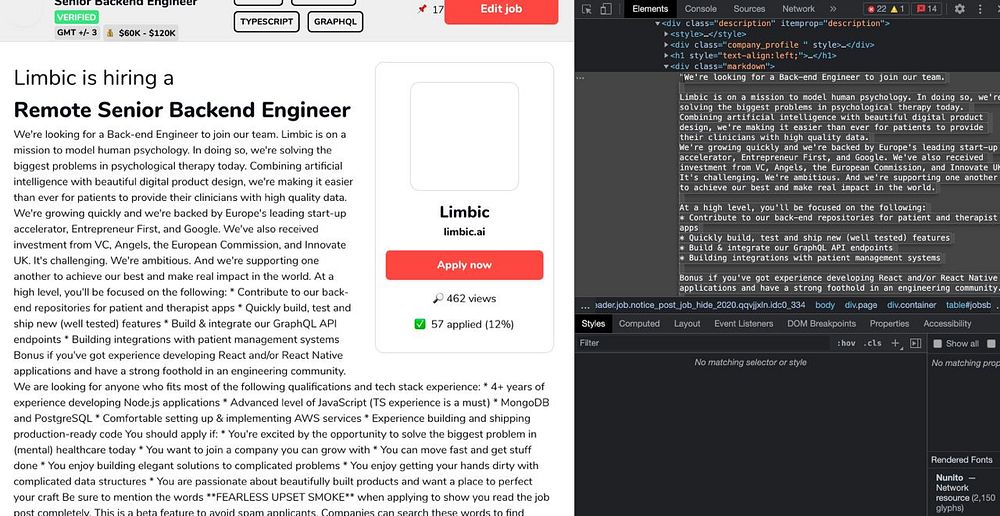
Task: Open the Event Listeners tab
Action: point(744,323)
